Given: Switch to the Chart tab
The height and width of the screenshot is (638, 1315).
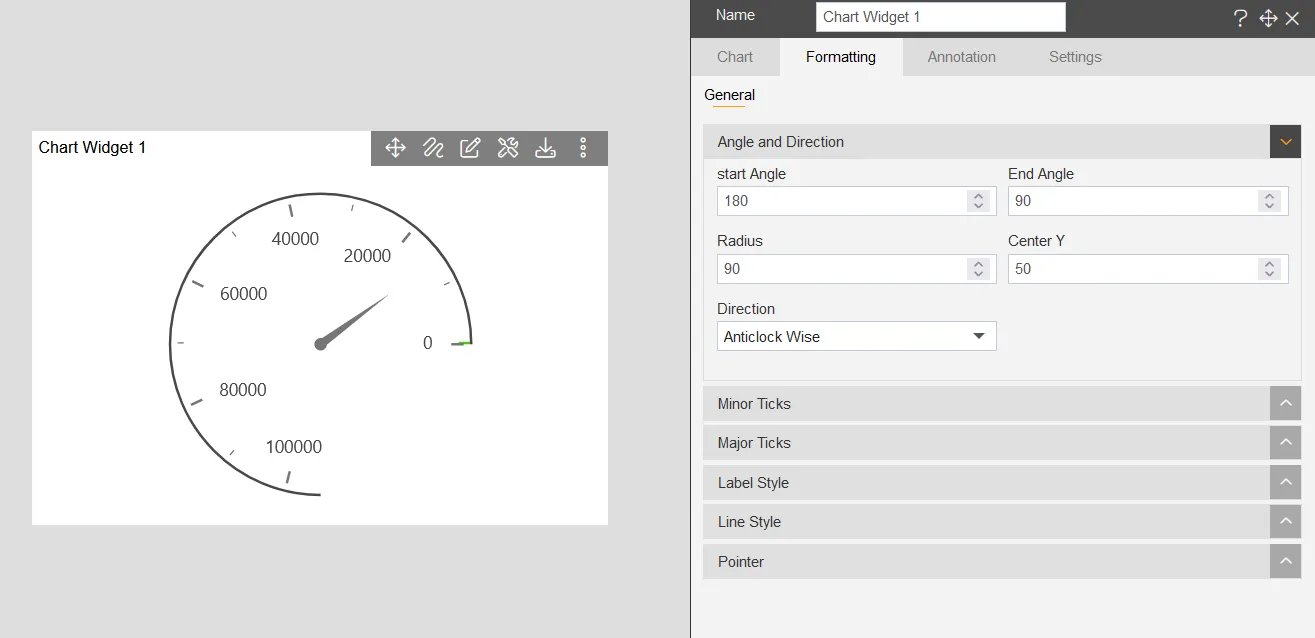Looking at the screenshot, I should [735, 57].
